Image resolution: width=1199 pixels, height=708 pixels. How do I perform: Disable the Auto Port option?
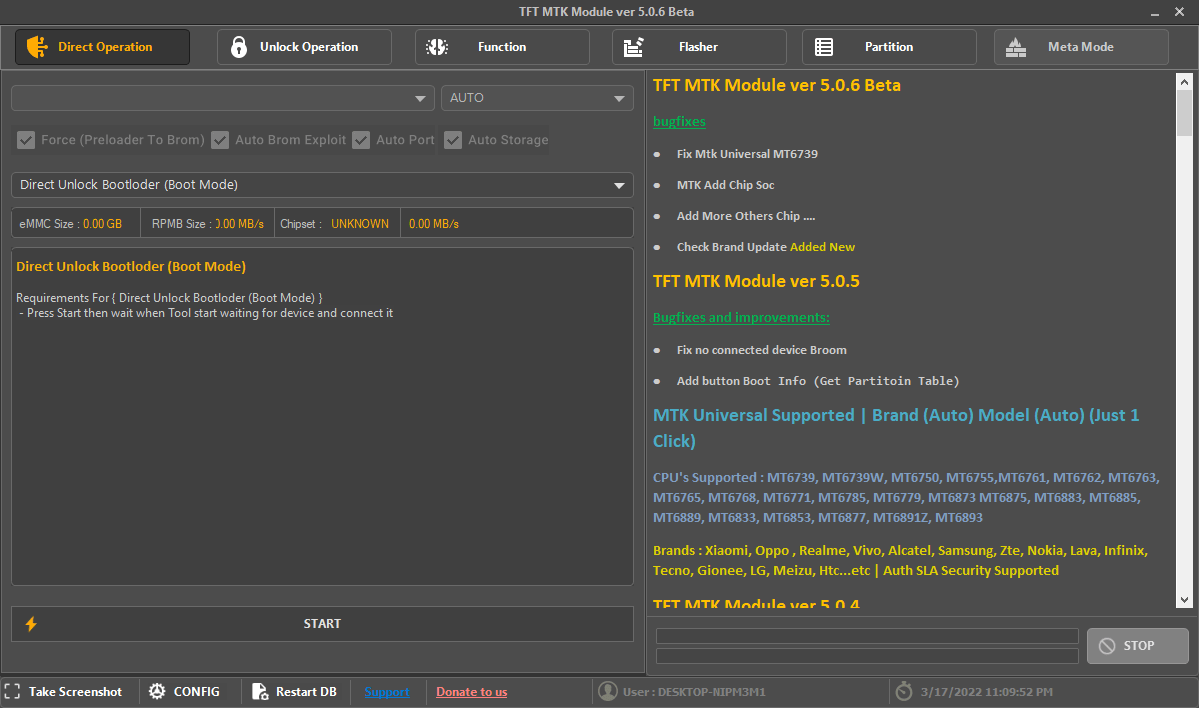pyautogui.click(x=361, y=140)
